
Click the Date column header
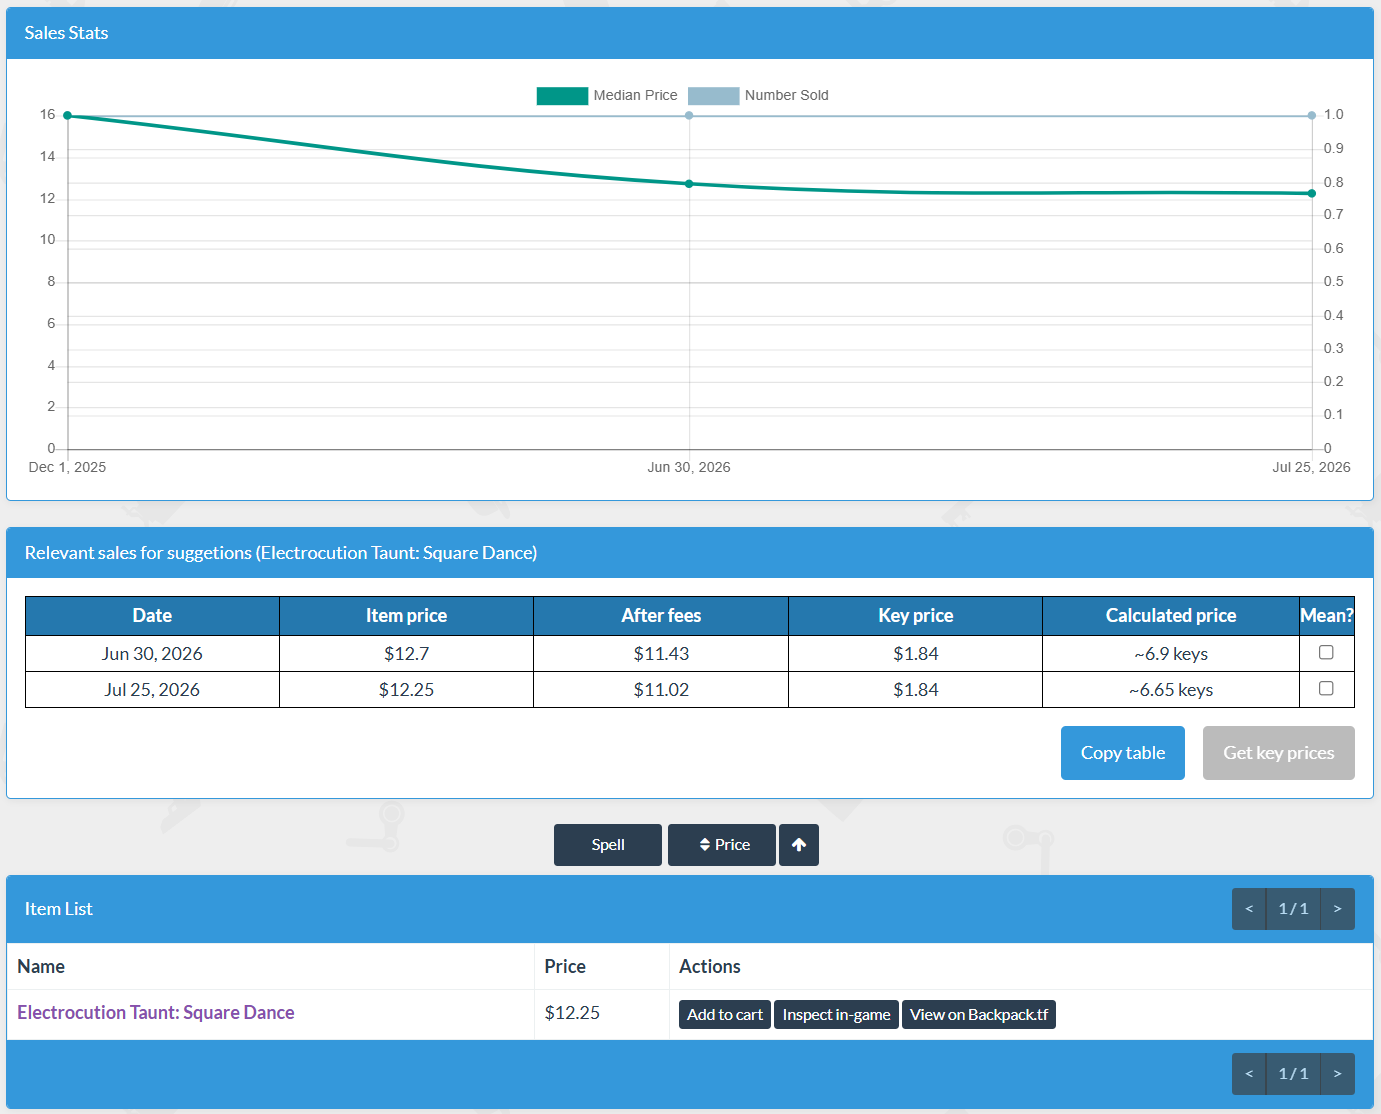pos(152,616)
